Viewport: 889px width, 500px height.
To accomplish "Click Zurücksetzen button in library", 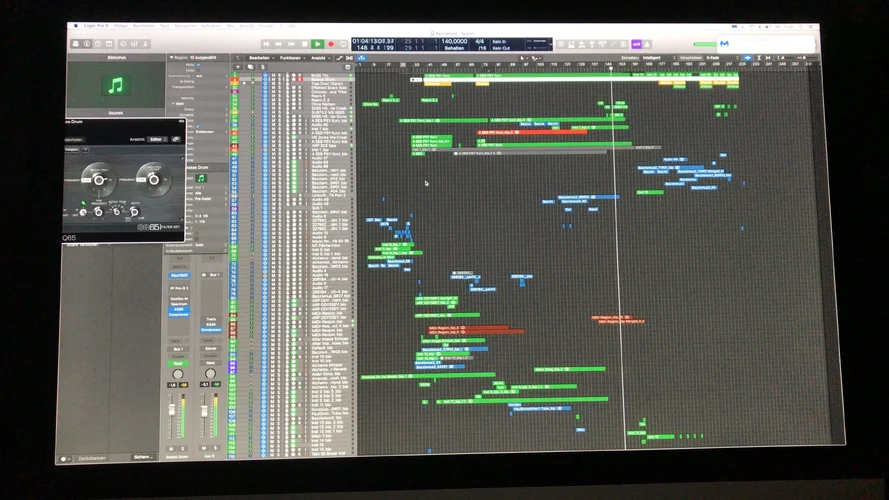I will point(92,458).
